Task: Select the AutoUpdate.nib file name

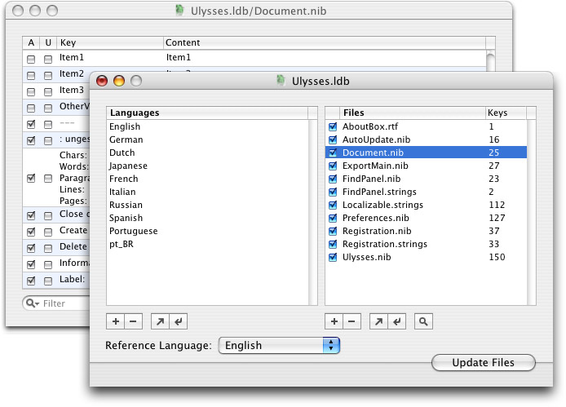Action: click(x=376, y=140)
